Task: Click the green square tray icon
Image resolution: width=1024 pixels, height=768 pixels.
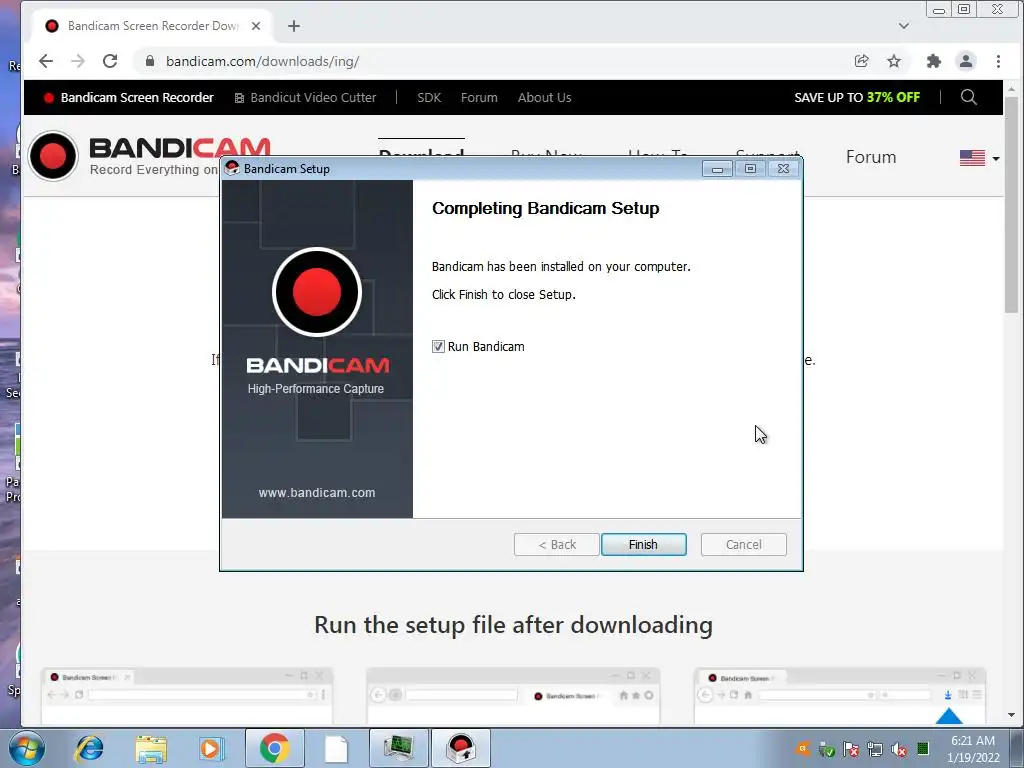Action: 923,748
